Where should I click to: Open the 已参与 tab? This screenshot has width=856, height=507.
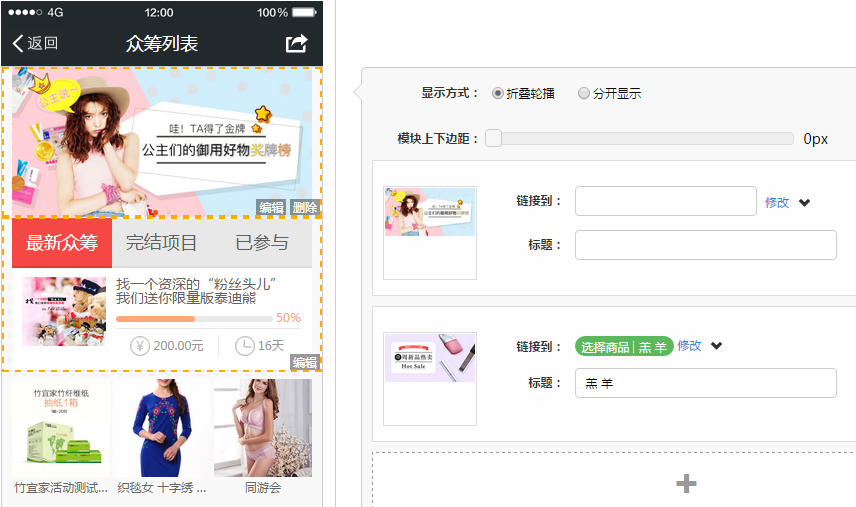(x=262, y=243)
